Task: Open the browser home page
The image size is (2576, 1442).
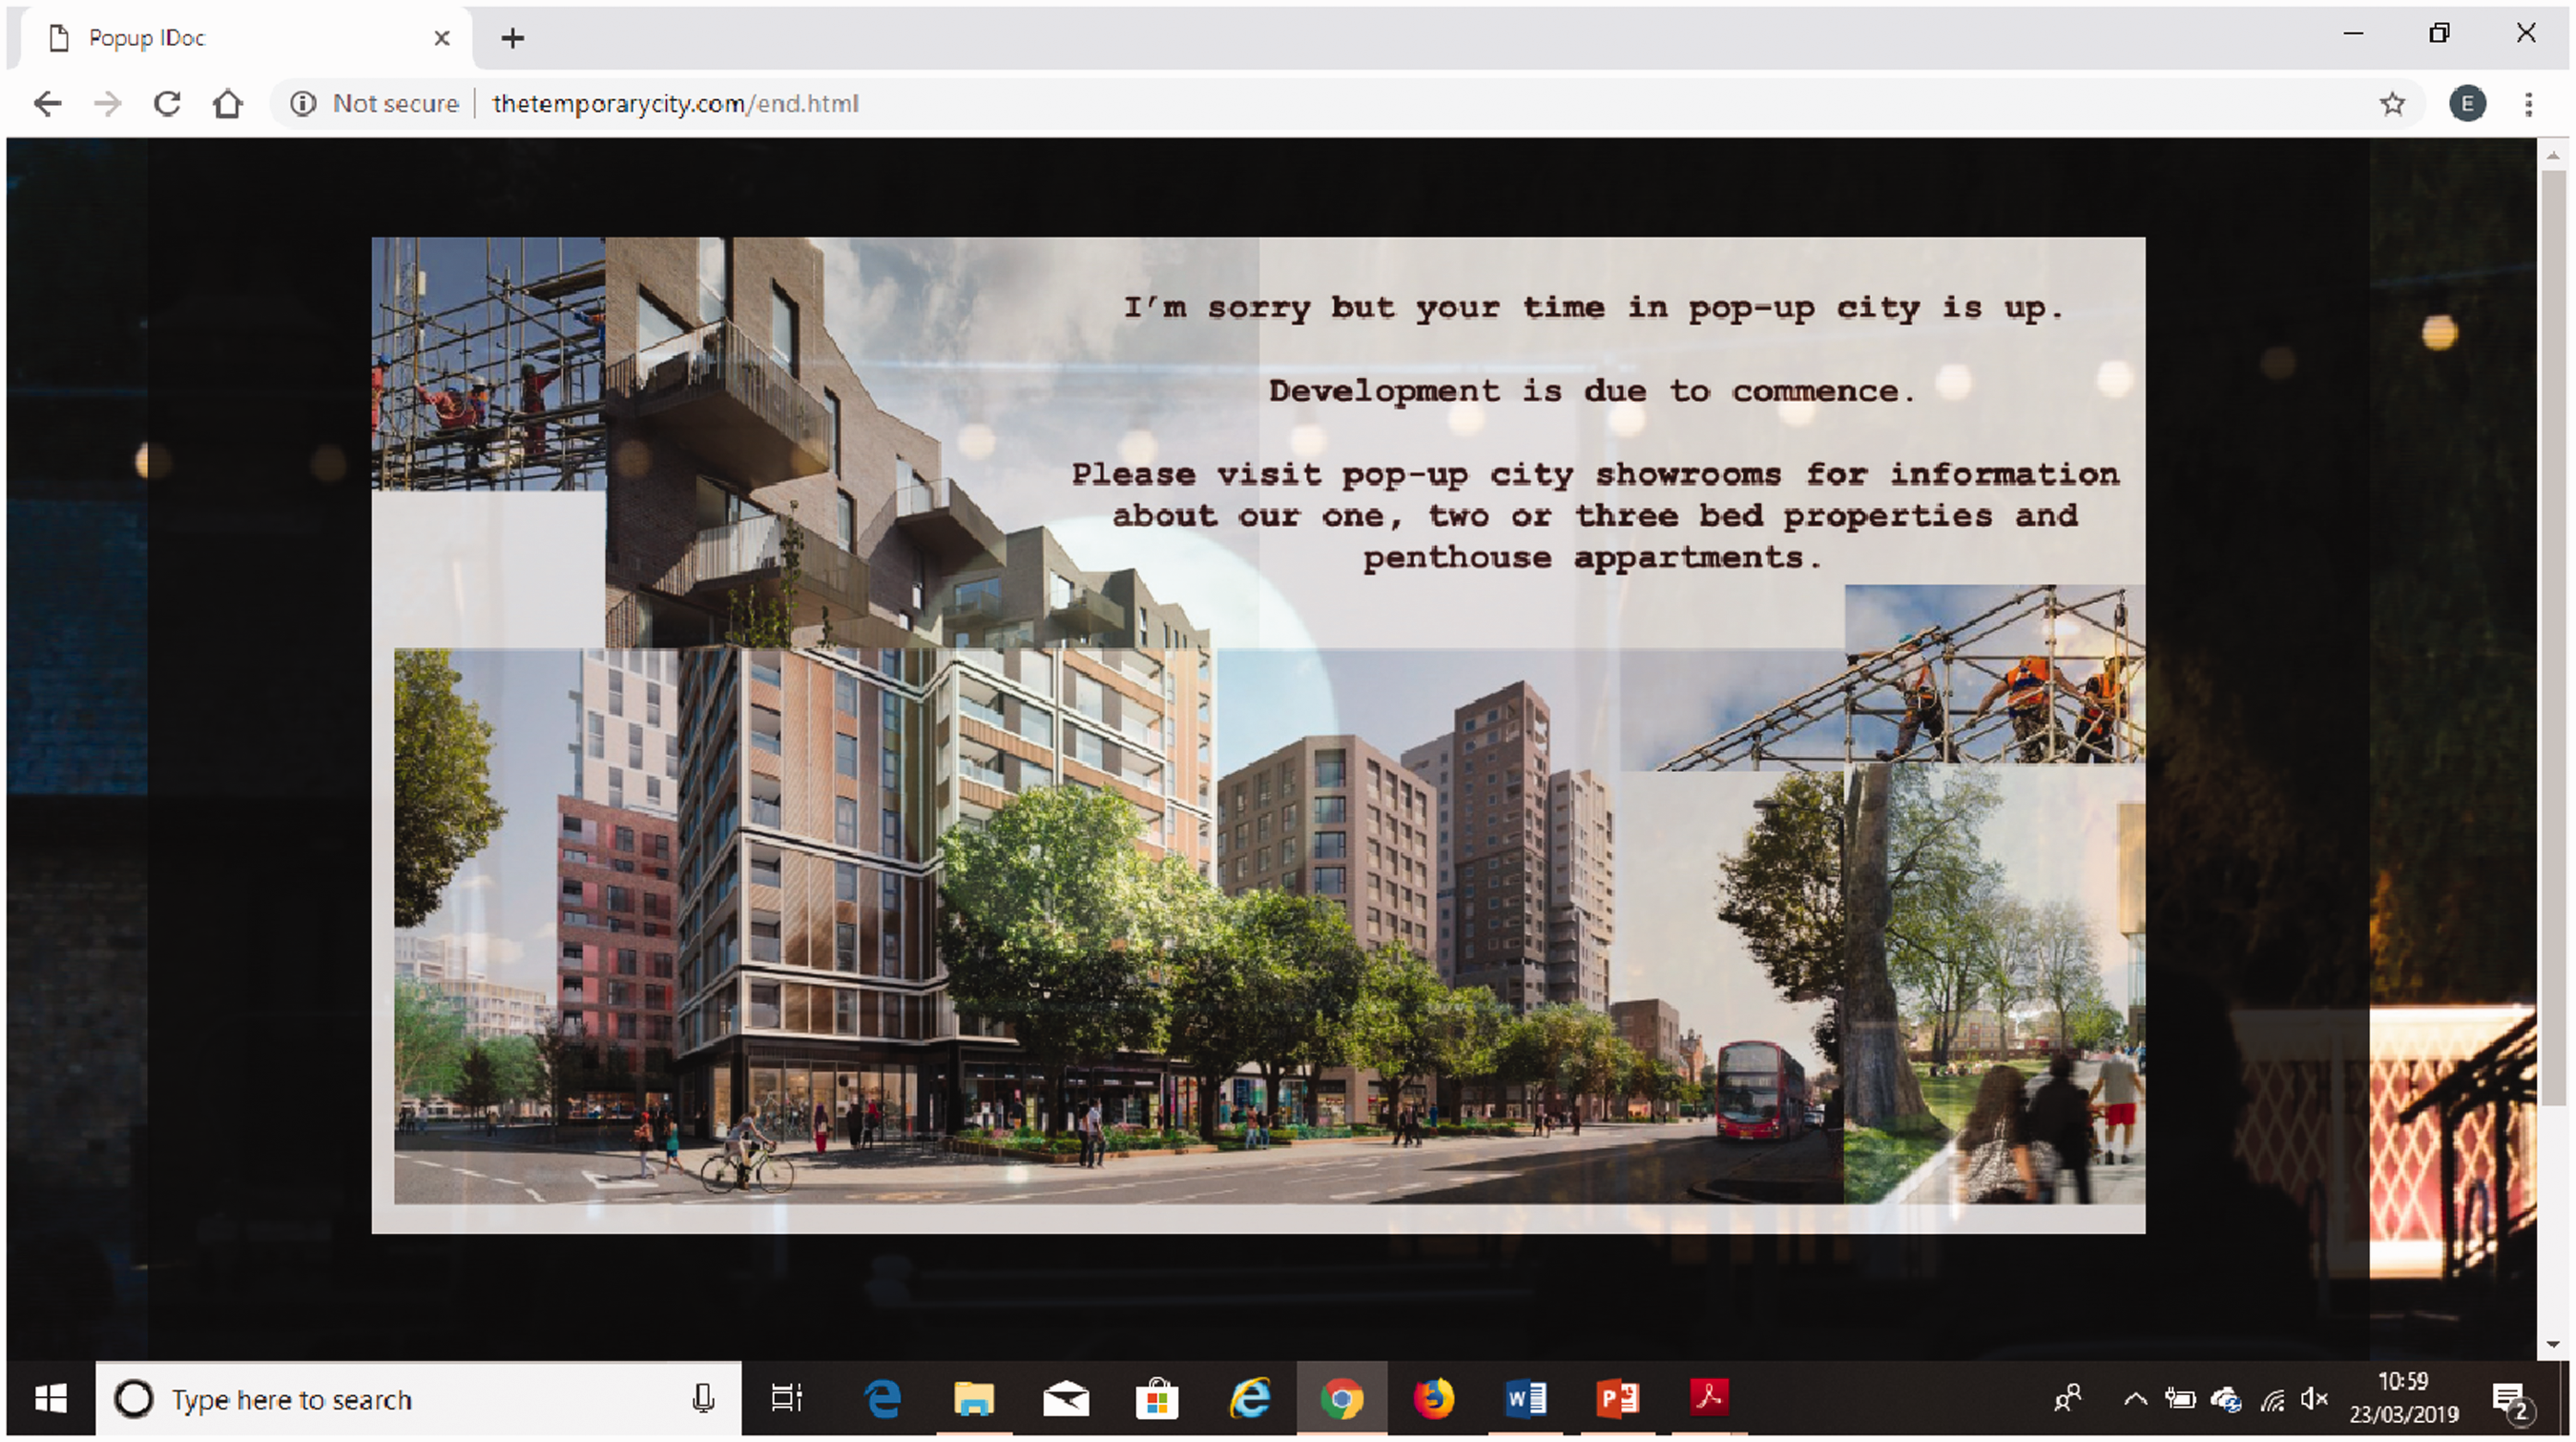Action: 228,104
